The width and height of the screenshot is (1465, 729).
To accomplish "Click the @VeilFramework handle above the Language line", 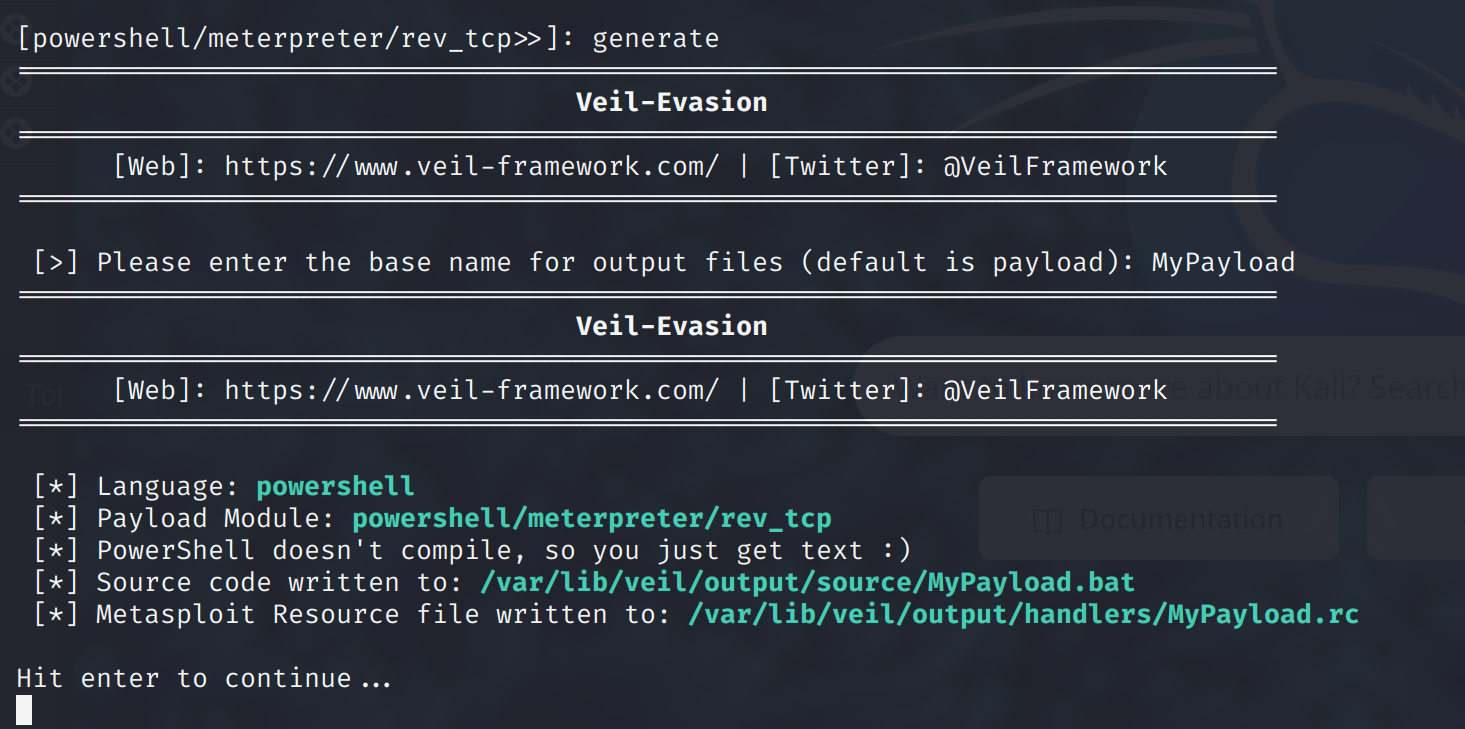I will [1055, 390].
